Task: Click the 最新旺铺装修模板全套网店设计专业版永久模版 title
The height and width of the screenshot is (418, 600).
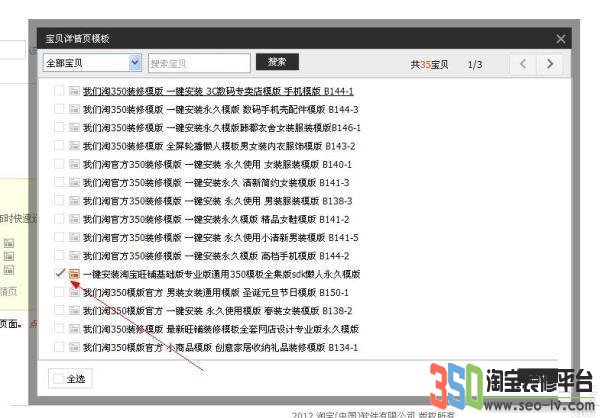Action: pyautogui.click(x=221, y=329)
